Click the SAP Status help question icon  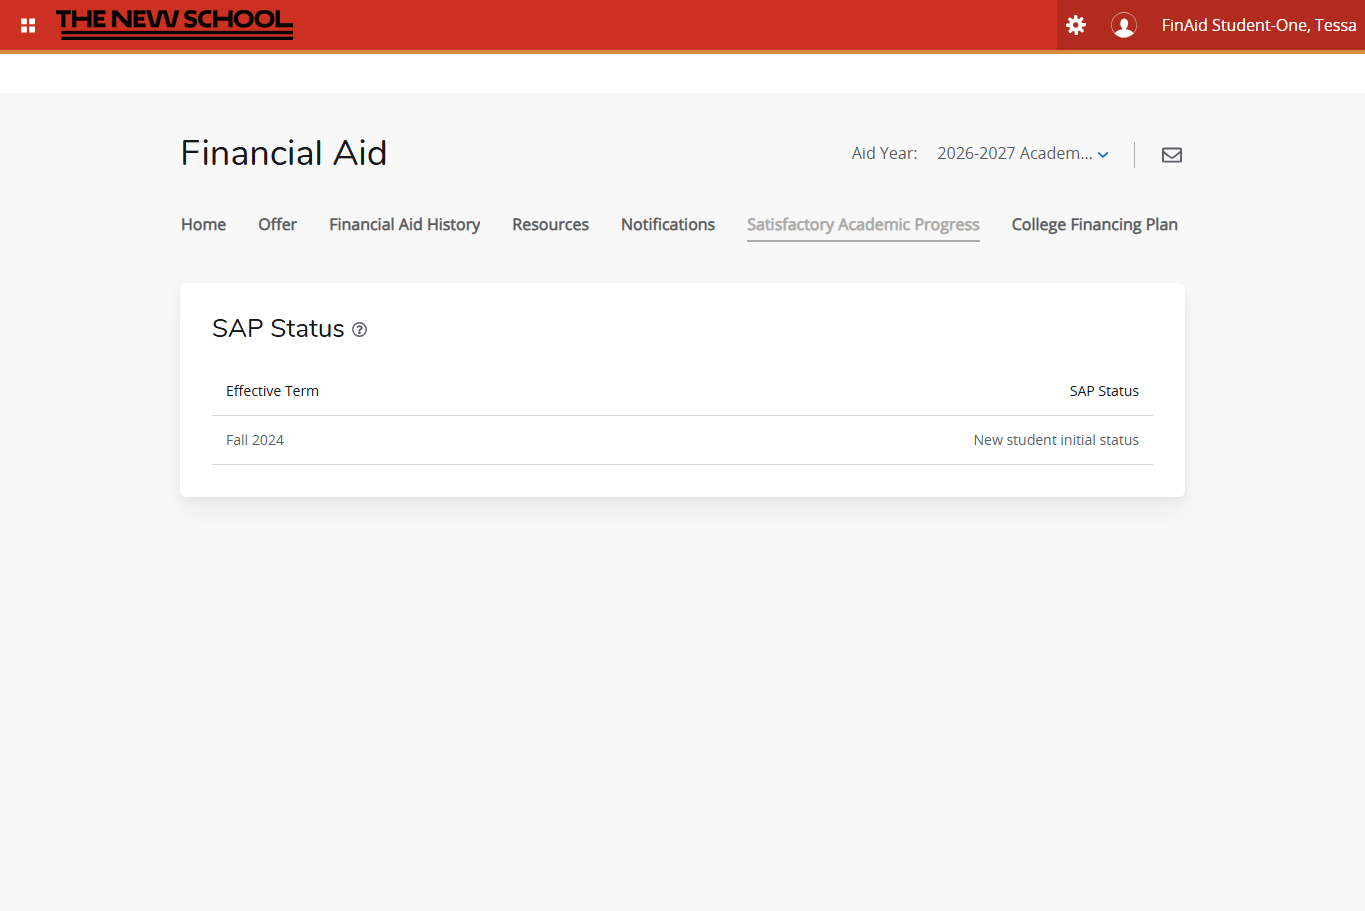(360, 330)
